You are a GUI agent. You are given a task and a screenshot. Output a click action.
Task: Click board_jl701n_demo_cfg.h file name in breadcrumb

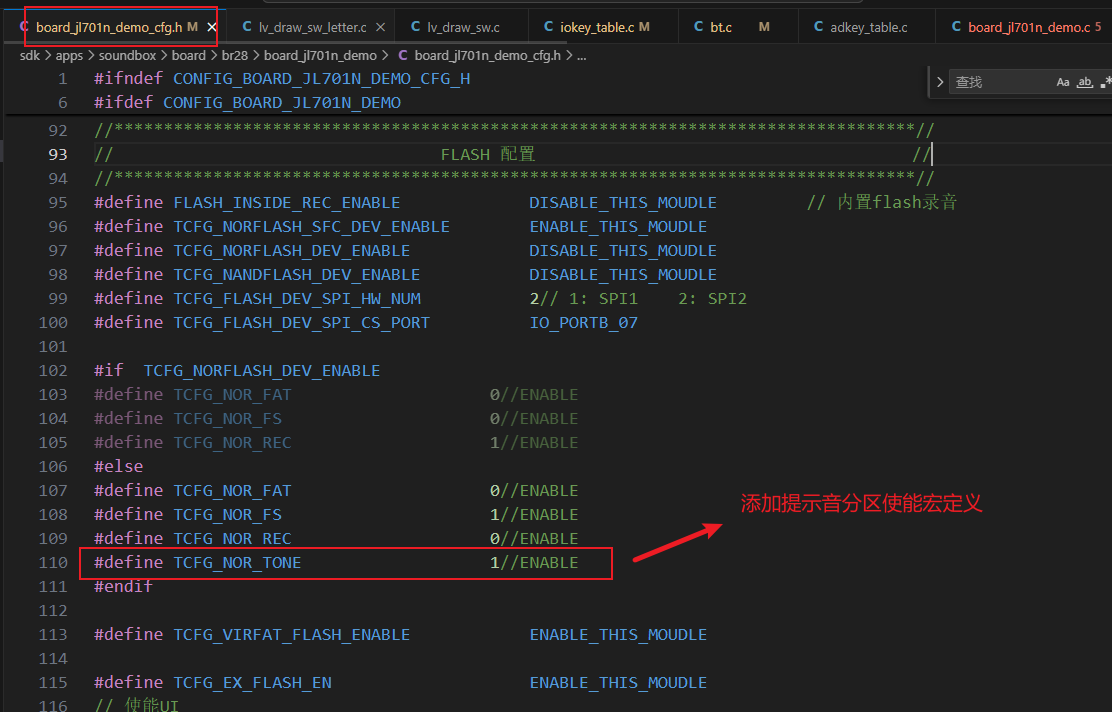[488, 55]
